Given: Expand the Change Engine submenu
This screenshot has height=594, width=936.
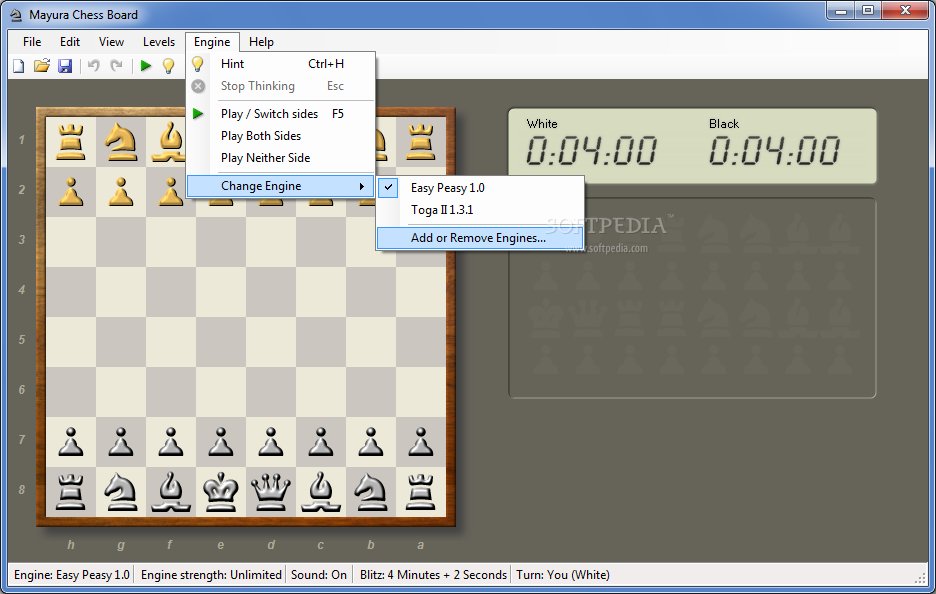Looking at the screenshot, I should tap(280, 186).
